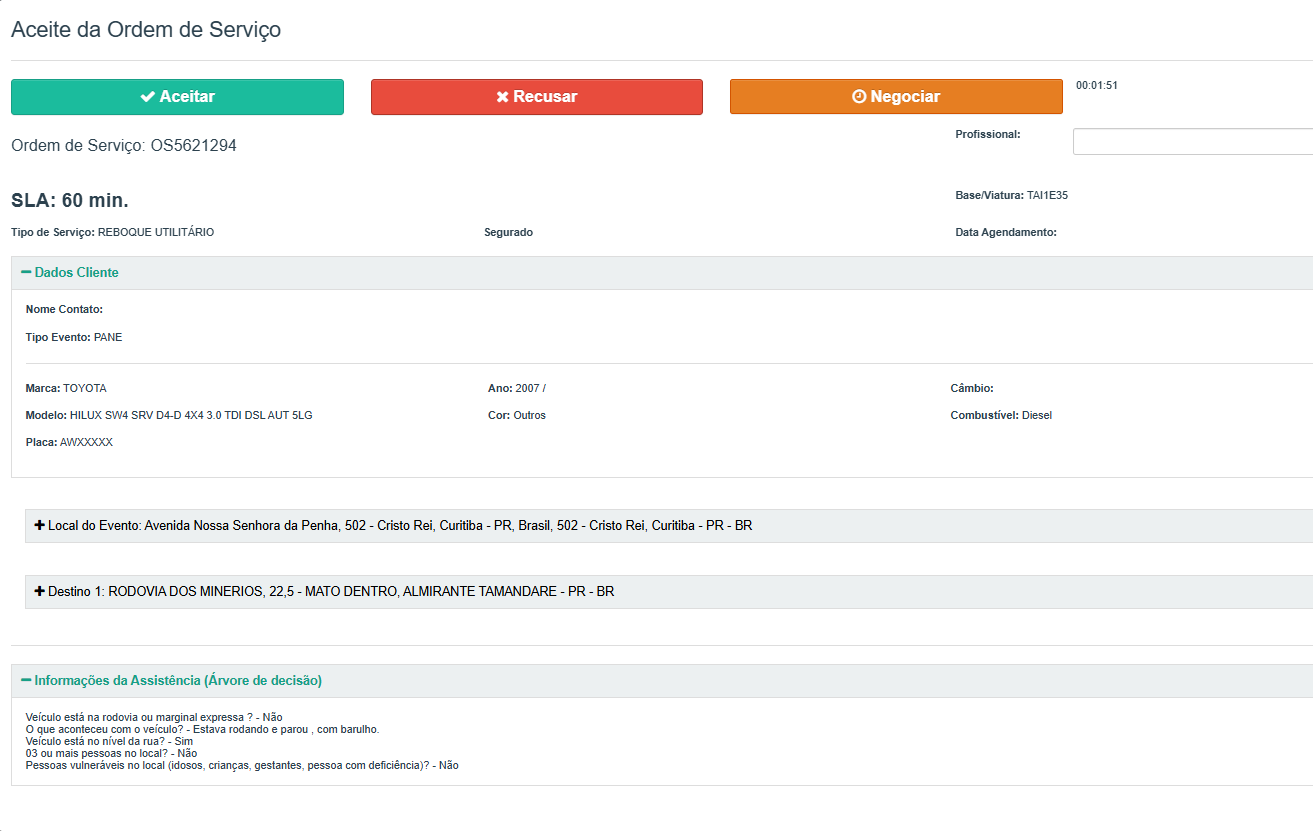Click the plus icon beside Destino 1
1313x831 pixels.
[x=40, y=591]
